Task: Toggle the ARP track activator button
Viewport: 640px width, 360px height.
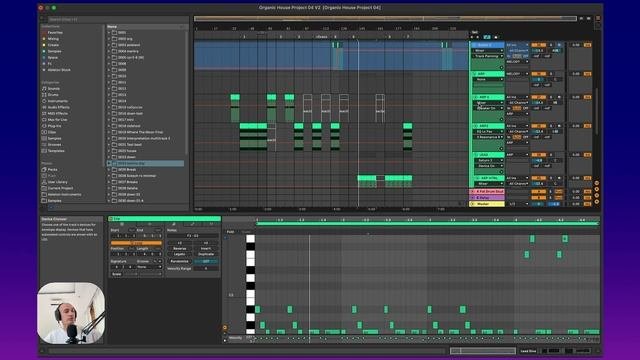Action: coord(538,74)
